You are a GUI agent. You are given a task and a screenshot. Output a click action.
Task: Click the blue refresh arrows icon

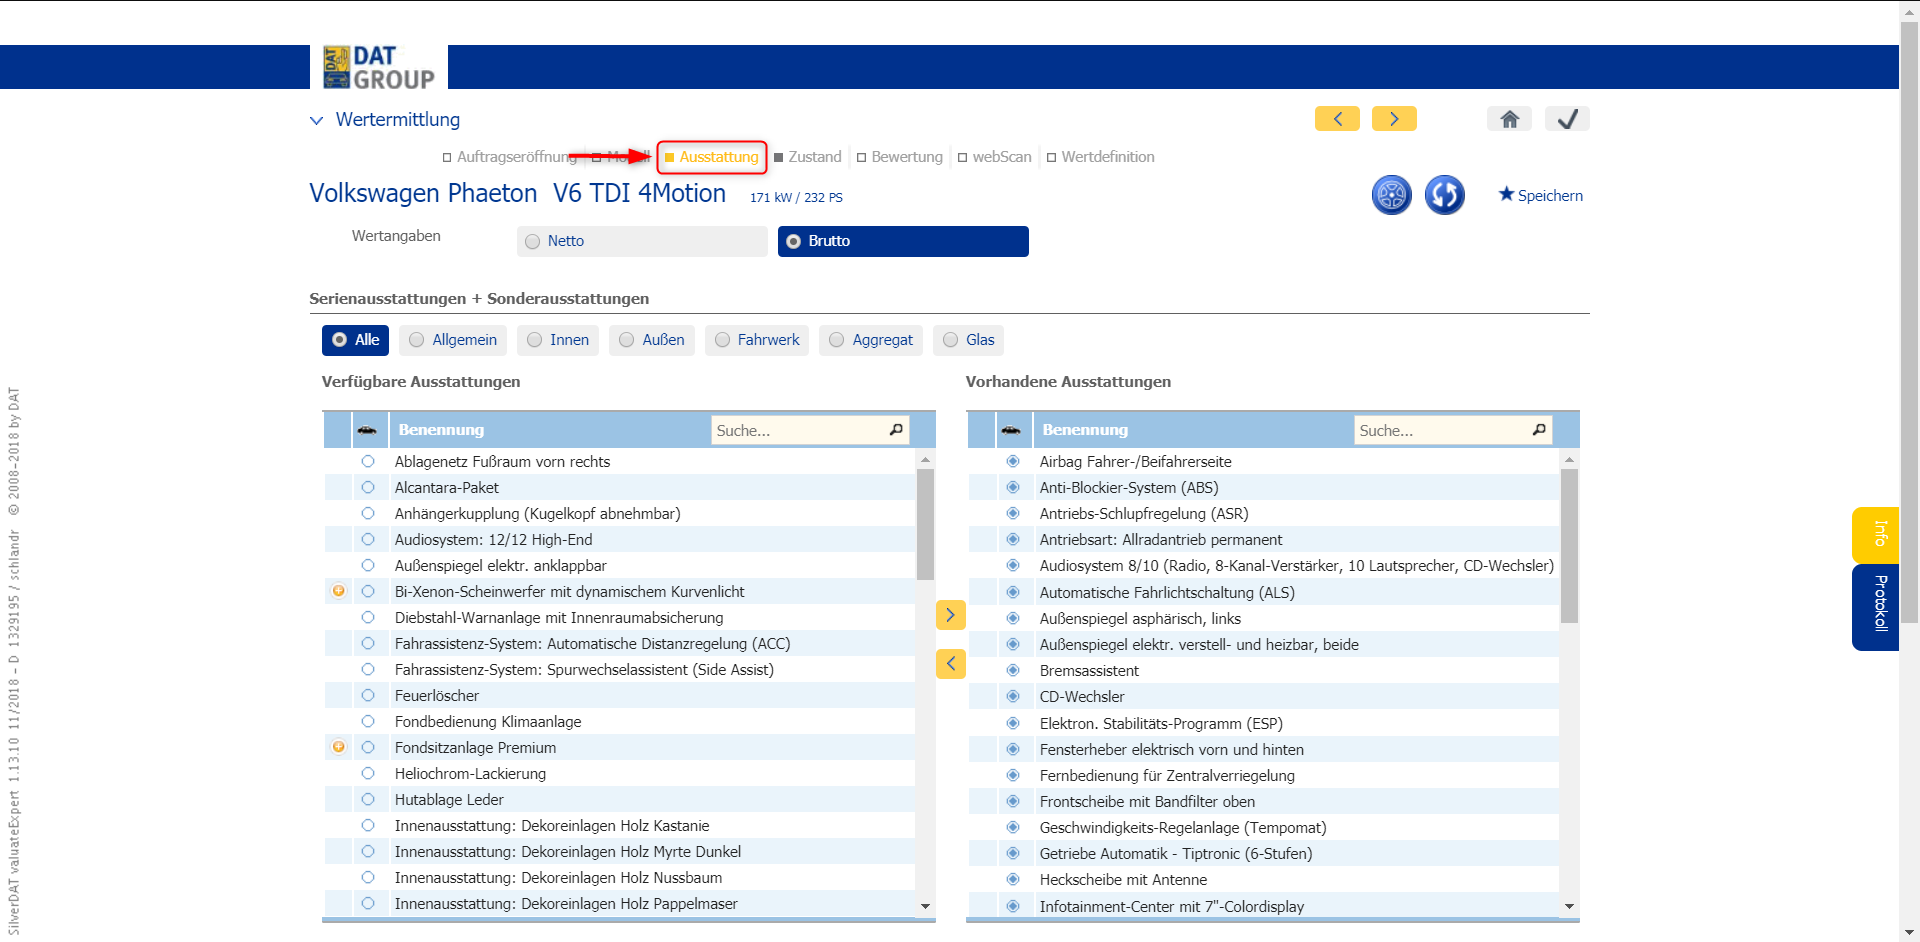tap(1445, 195)
